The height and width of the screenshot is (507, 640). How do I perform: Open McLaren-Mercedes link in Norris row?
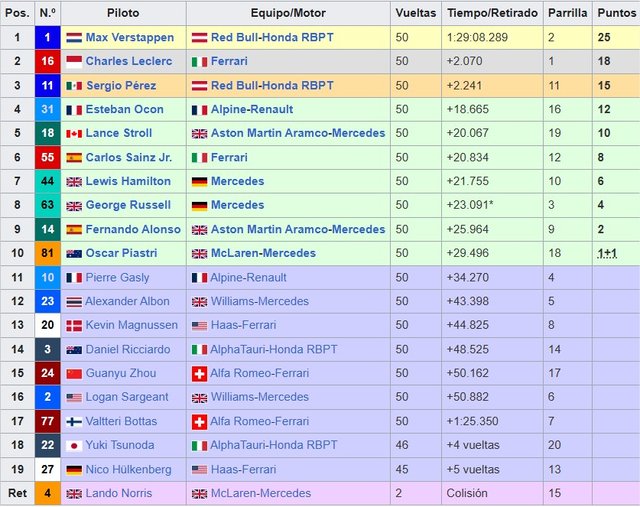261,493
